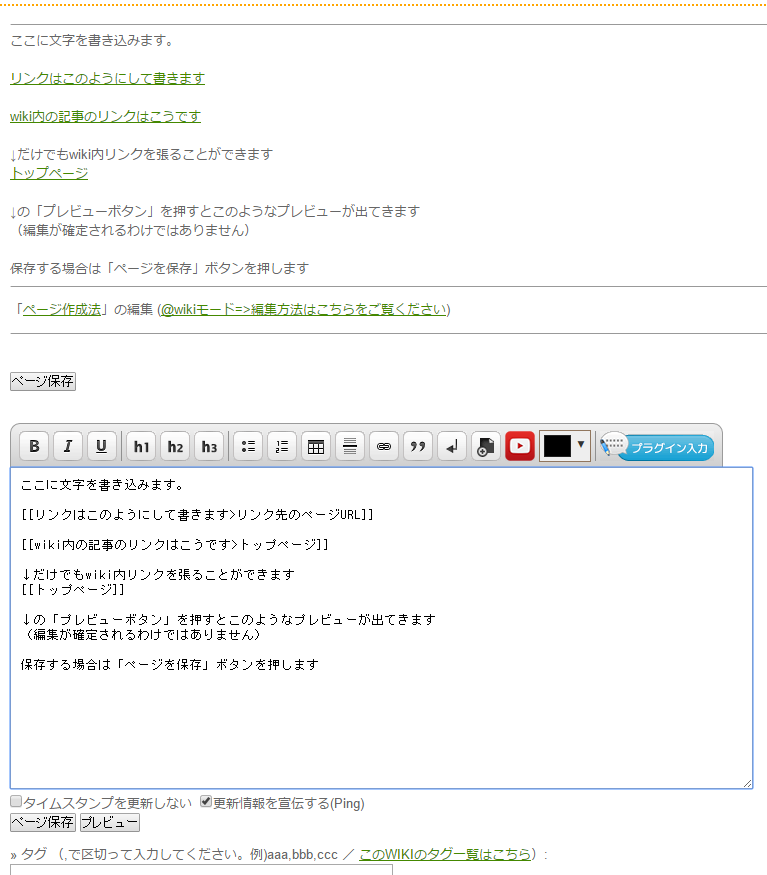The height and width of the screenshot is (875, 767).
Task: Insert heading level h2
Action: [x=175, y=446]
